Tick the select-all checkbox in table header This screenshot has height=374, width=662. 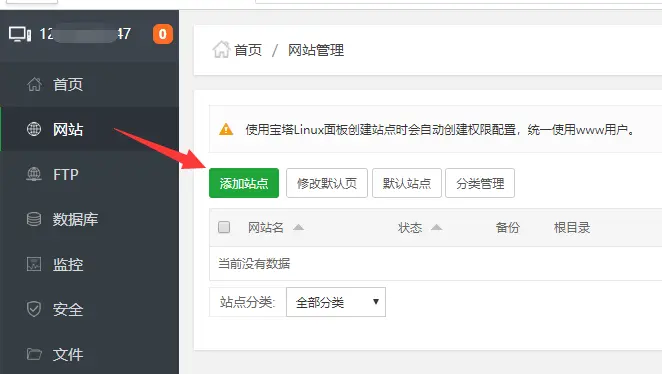click(x=224, y=227)
